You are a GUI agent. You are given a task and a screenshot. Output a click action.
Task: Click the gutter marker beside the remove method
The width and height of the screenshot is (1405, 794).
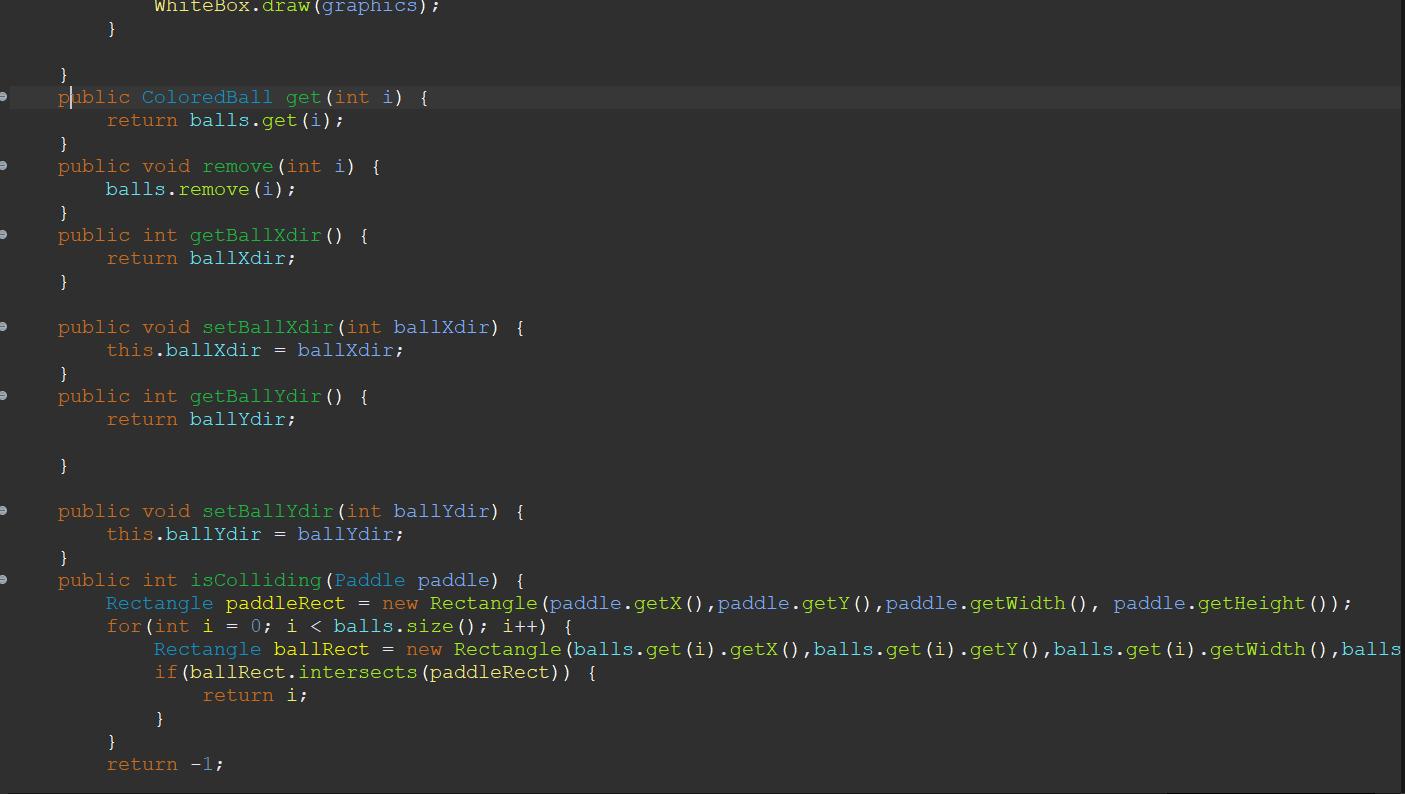(x=5, y=166)
